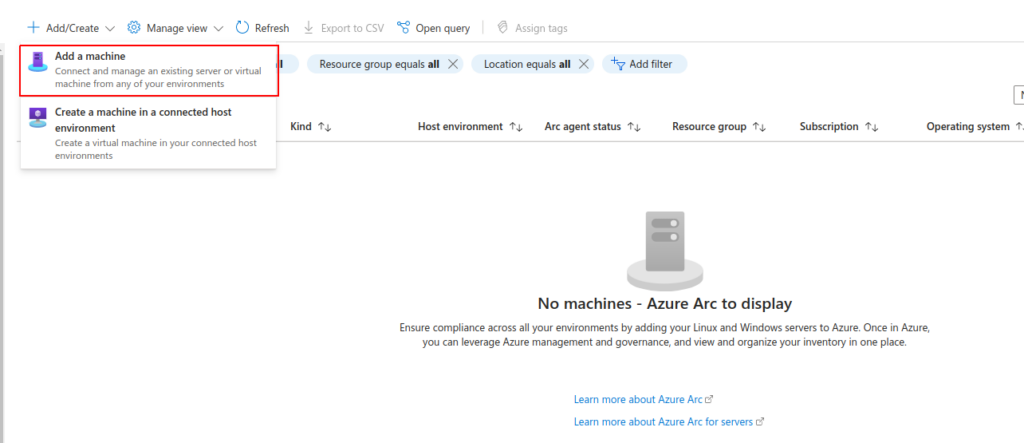Remove the Location equals all filter
Viewport: 1024px width, 443px height.
pyautogui.click(x=584, y=64)
